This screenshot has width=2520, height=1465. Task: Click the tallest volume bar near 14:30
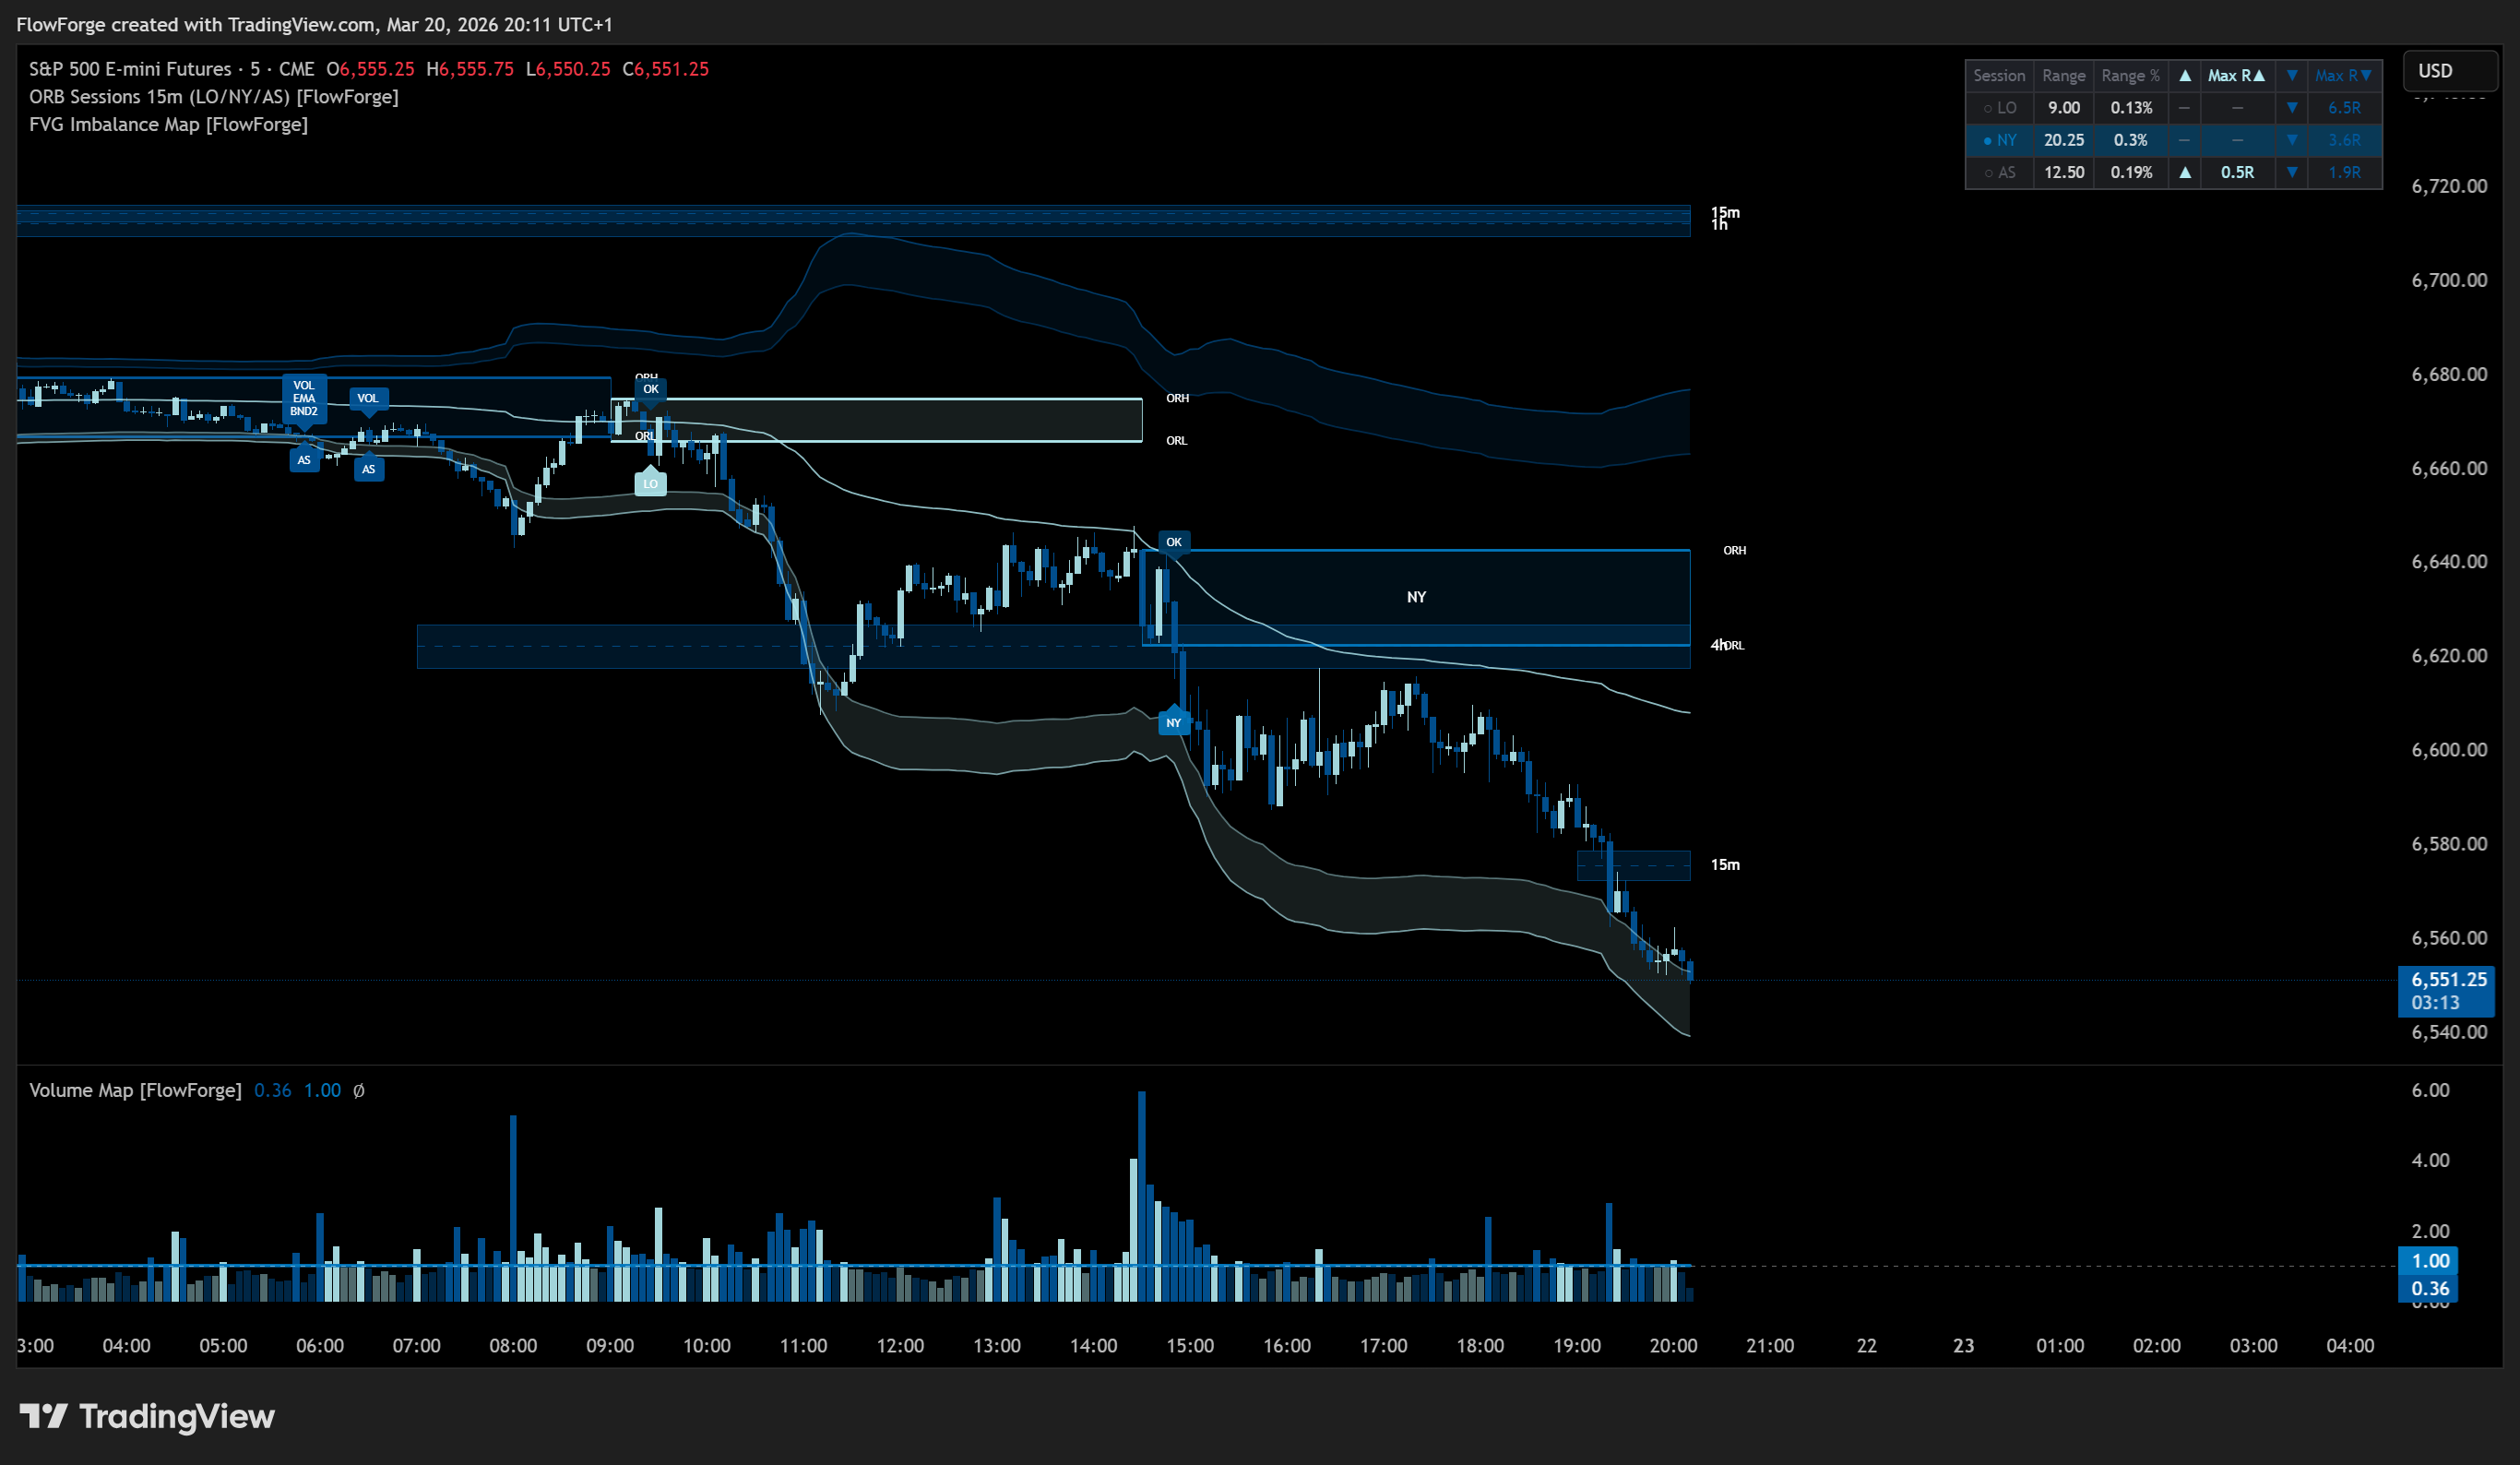pyautogui.click(x=1141, y=1196)
